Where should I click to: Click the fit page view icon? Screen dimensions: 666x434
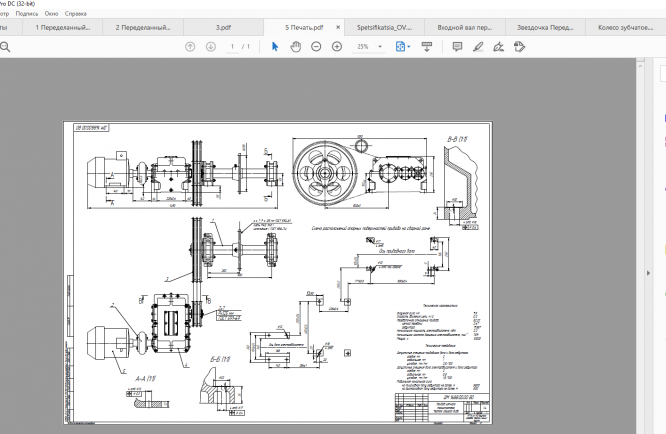click(x=400, y=47)
